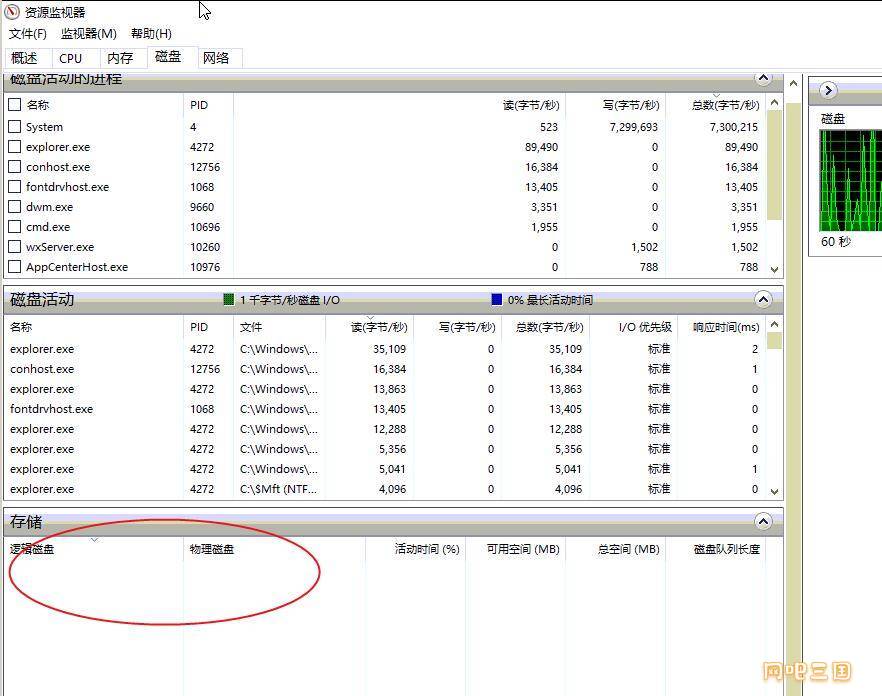Select conhost.exe row in disk activity list

click(386, 369)
